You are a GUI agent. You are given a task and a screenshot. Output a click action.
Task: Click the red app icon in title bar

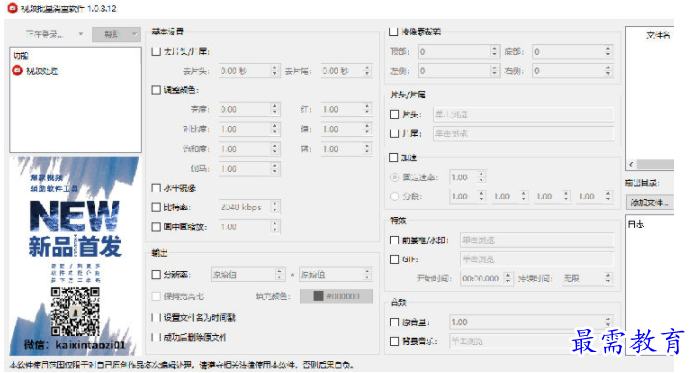pyautogui.click(x=13, y=8)
